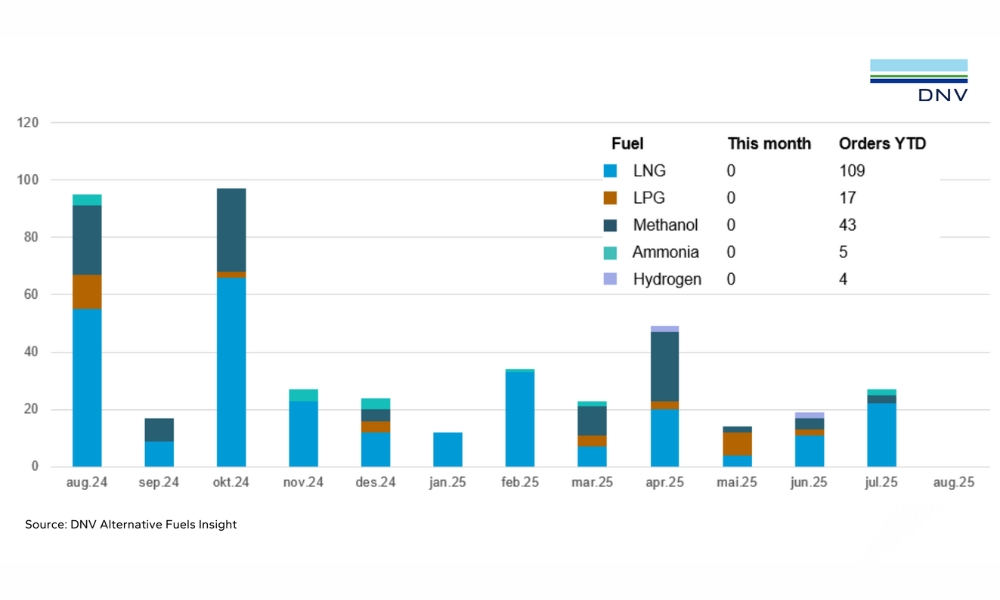The image size is (1000, 600).
Task: Click the jan.25 LNG bar
Action: point(447,449)
